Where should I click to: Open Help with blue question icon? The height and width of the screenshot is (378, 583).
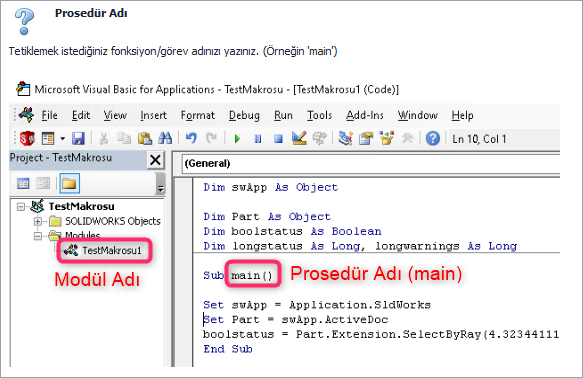(x=432, y=139)
